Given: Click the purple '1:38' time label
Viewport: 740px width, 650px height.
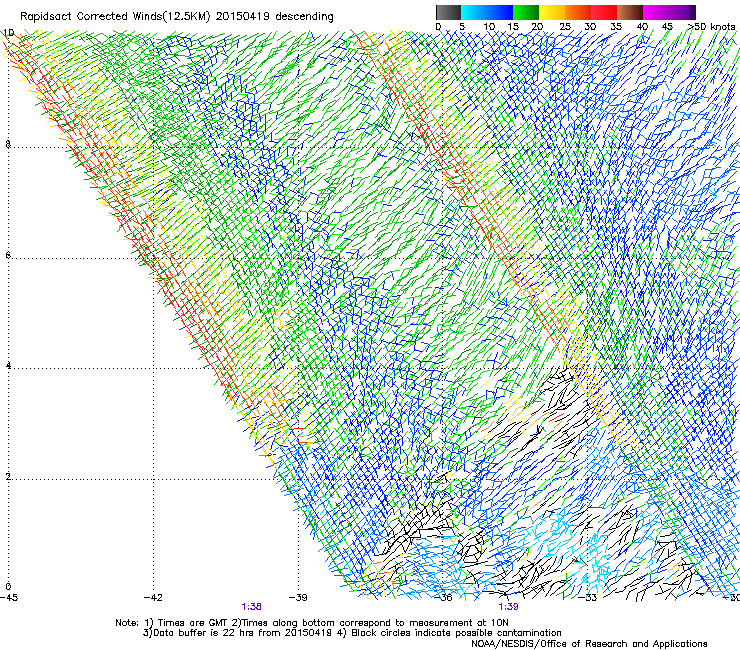Looking at the screenshot, I should click(252, 607).
